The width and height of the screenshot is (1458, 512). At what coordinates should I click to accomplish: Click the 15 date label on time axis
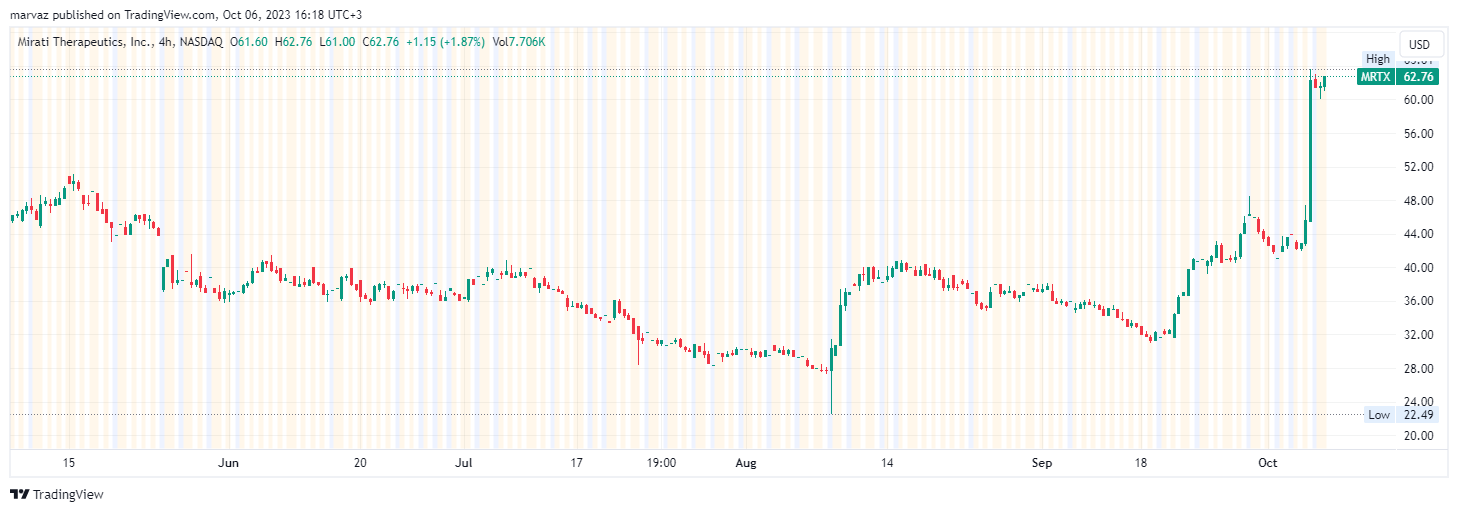click(68, 463)
